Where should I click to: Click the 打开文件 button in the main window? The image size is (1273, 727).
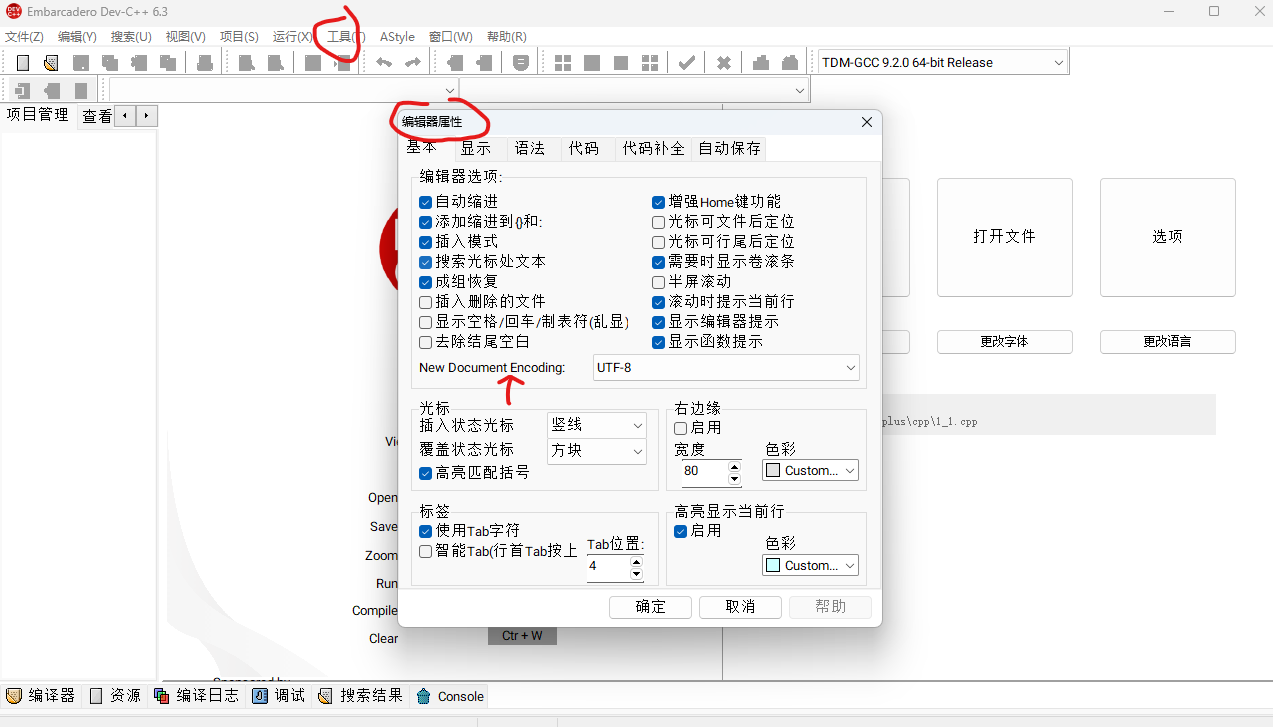click(1005, 237)
